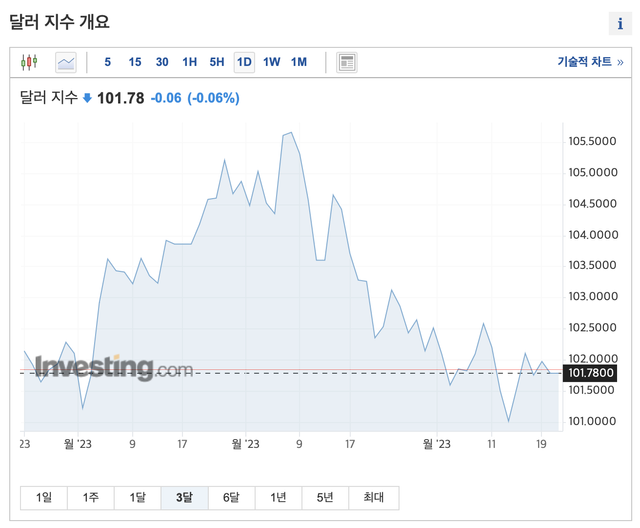The width and height of the screenshot is (640, 528).
Task: Select the 1D interval button
Action: (244, 62)
